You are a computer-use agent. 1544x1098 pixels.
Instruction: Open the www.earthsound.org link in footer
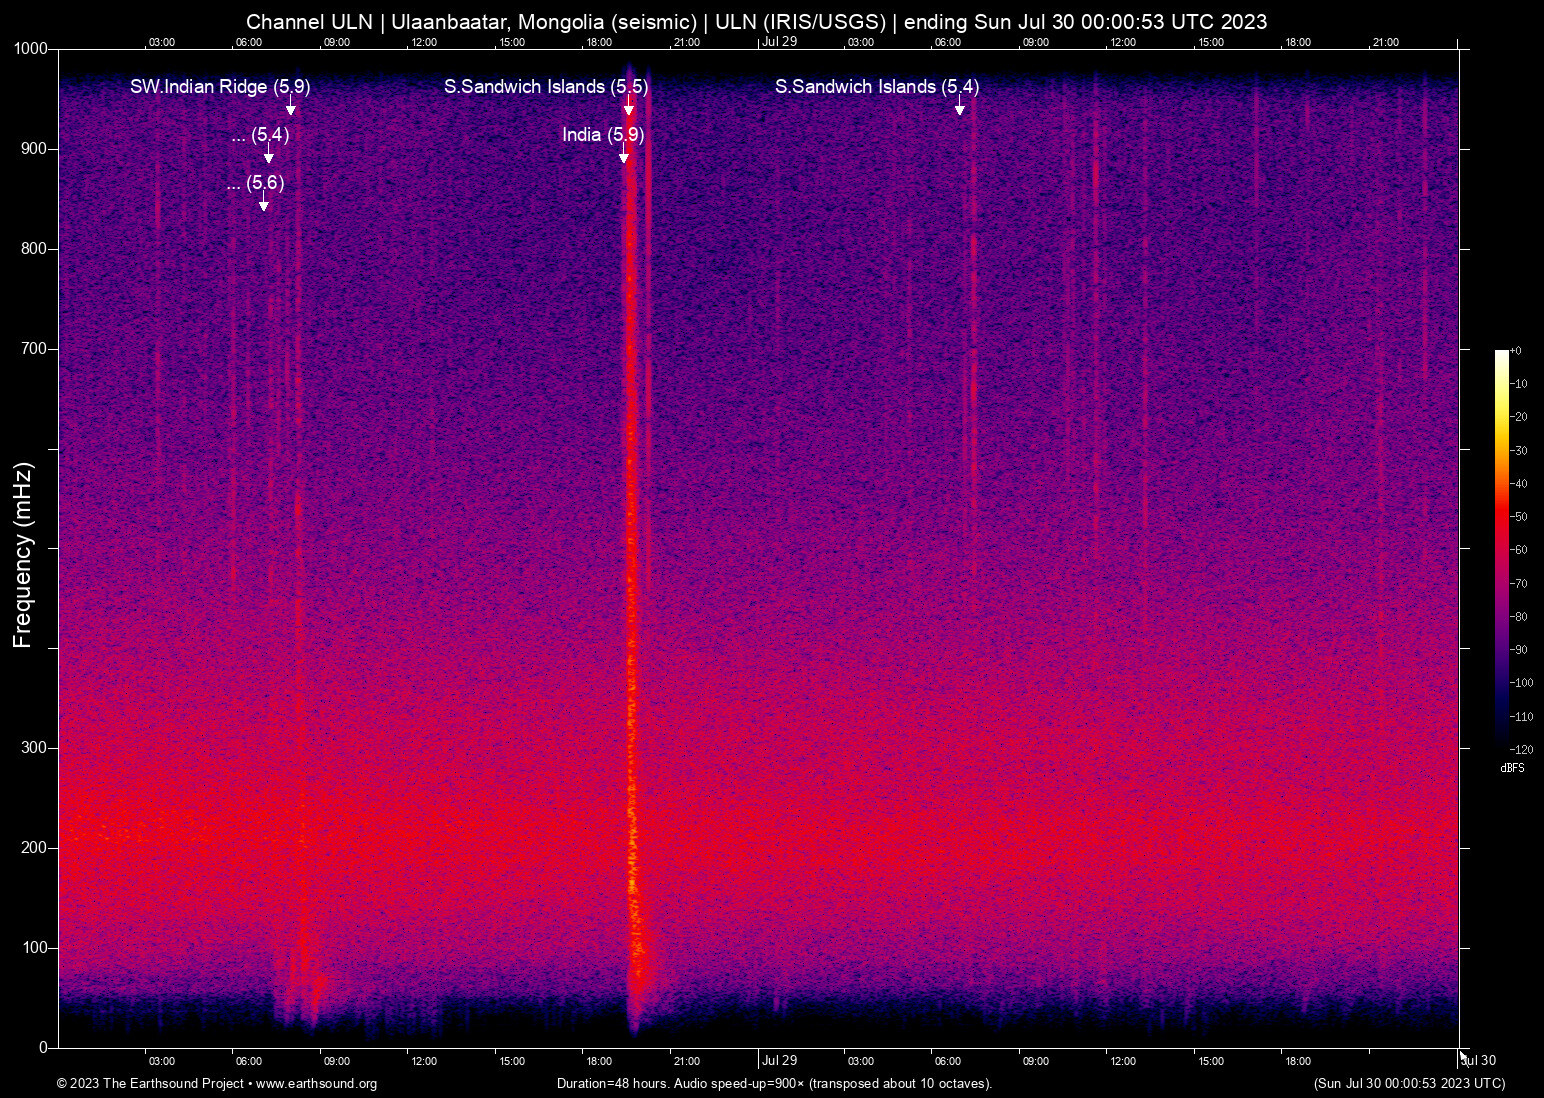pos(316,1084)
